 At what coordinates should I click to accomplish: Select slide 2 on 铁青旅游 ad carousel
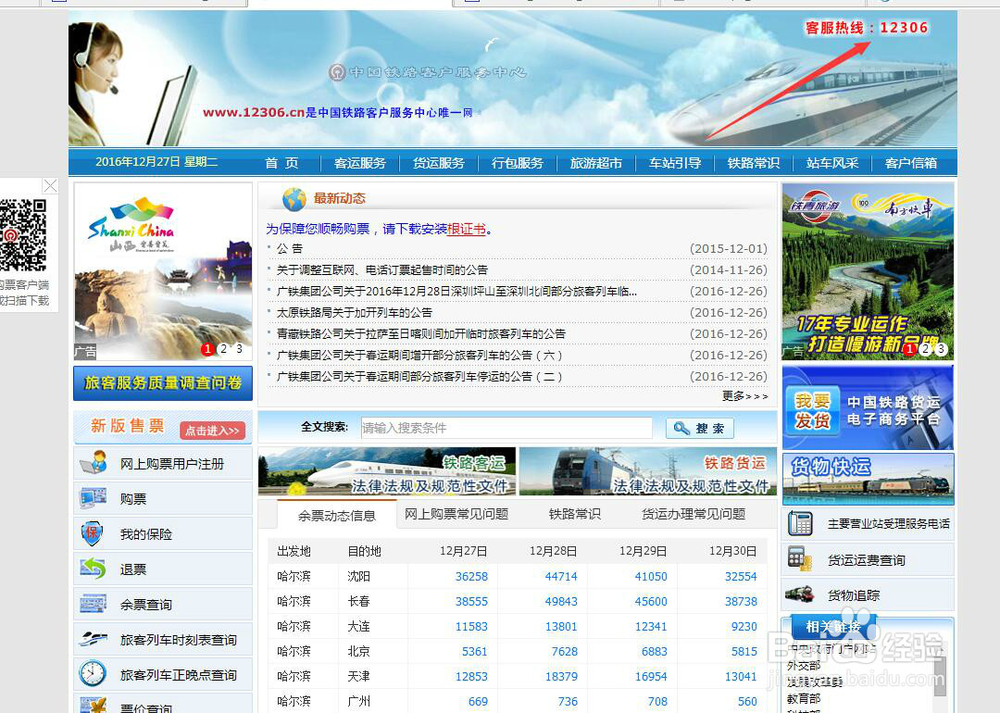coord(925,349)
